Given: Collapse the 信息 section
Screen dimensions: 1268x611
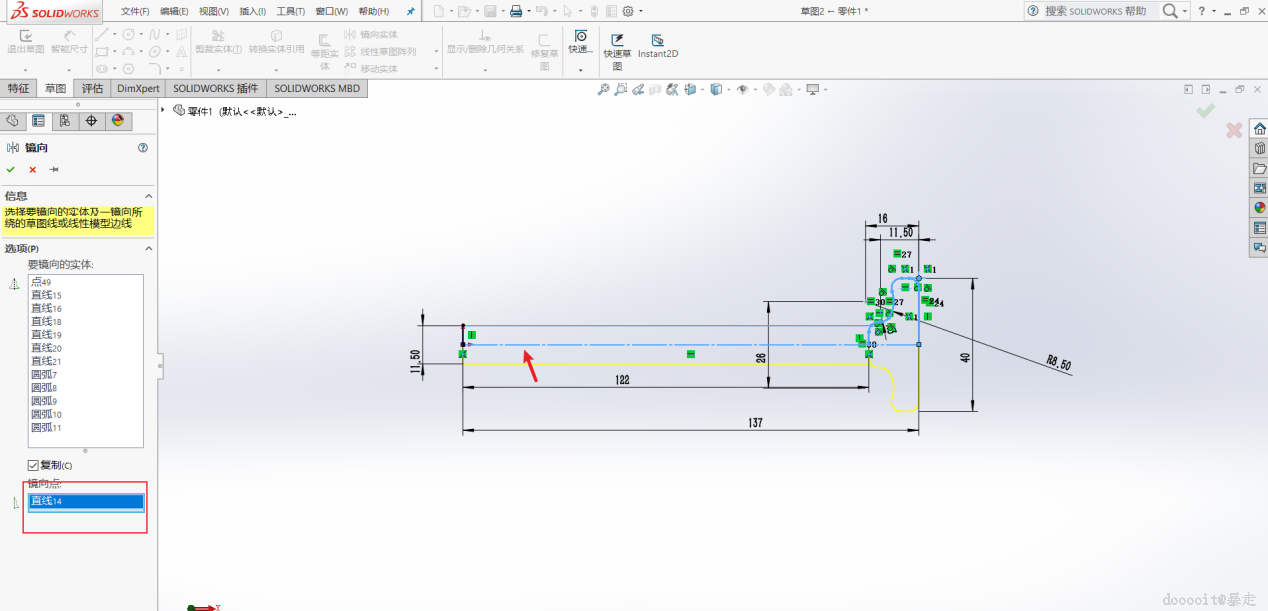Looking at the screenshot, I should point(149,196).
